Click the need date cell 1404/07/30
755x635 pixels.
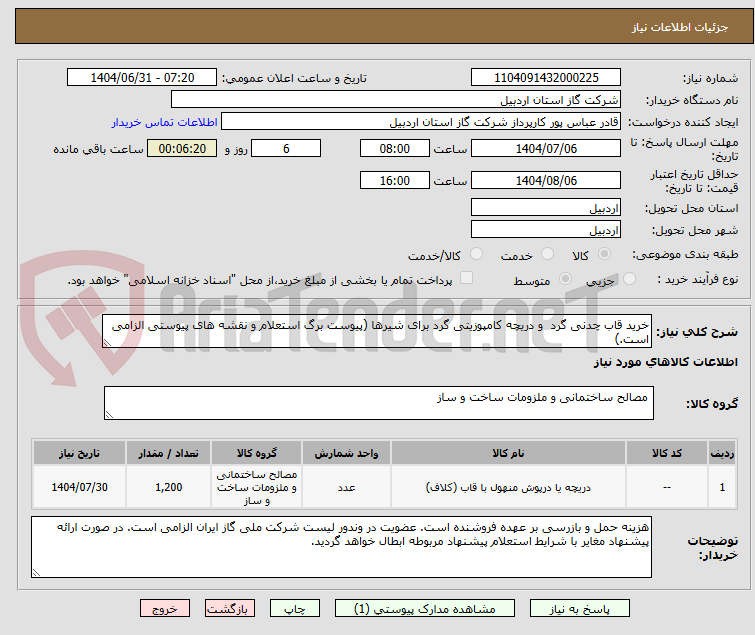79,487
